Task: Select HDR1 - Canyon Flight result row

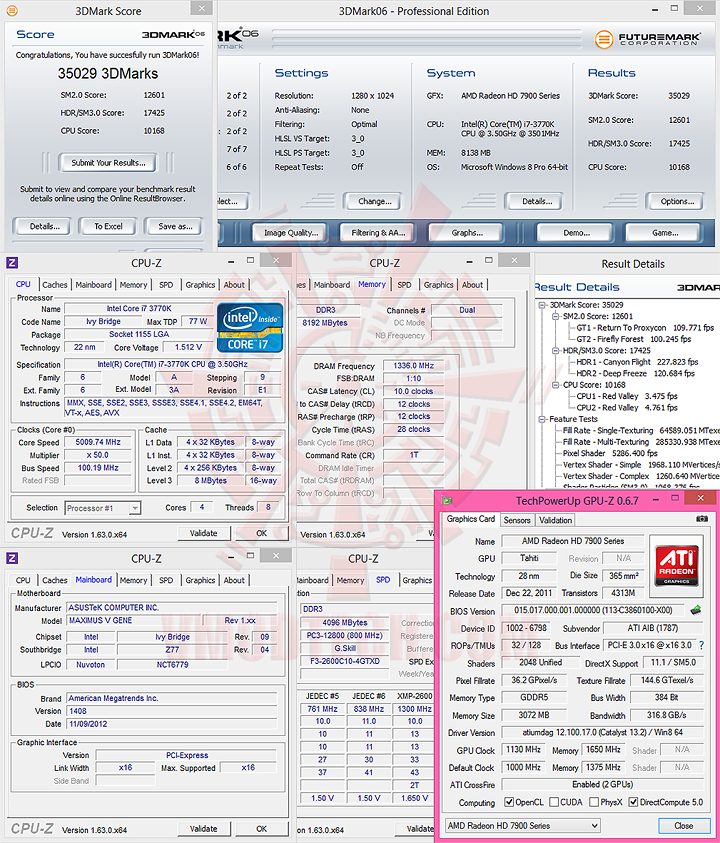Action: click(637, 362)
